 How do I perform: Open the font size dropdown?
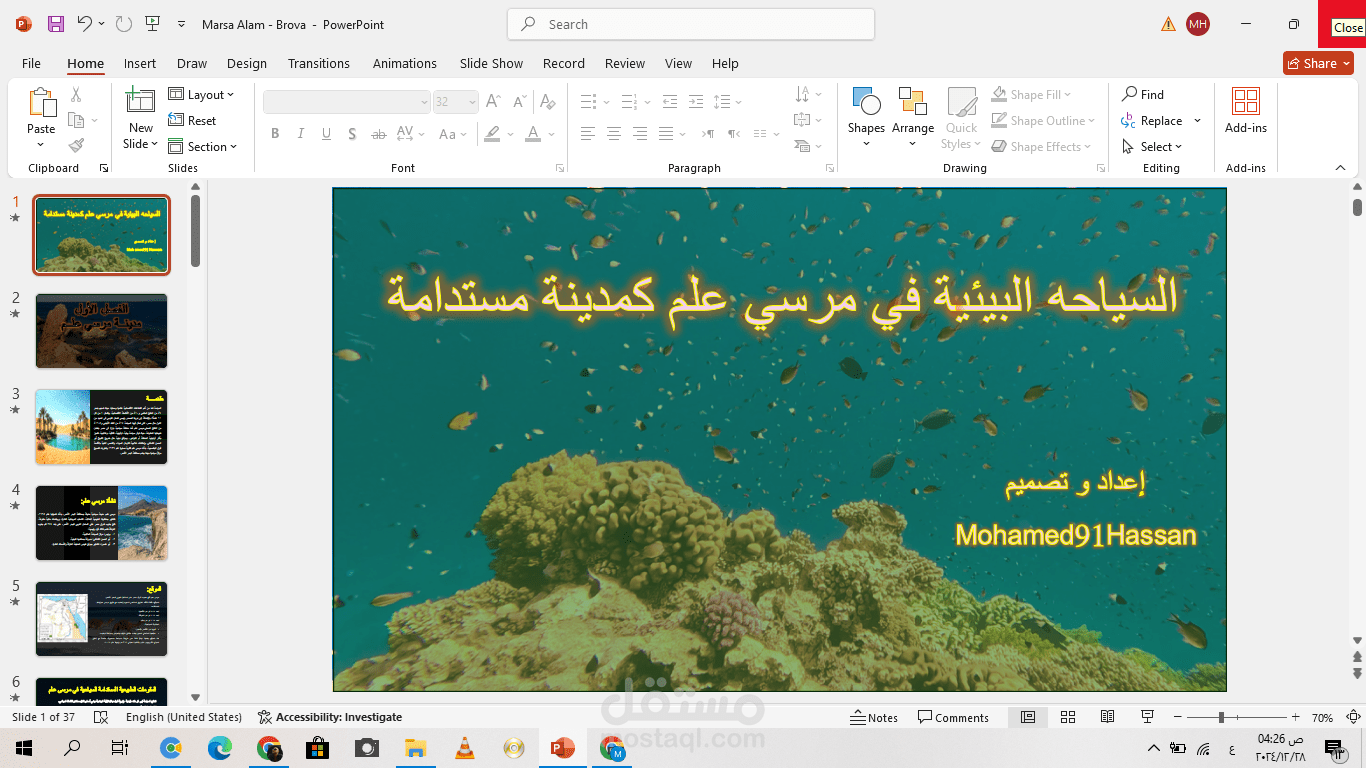[x=472, y=102]
